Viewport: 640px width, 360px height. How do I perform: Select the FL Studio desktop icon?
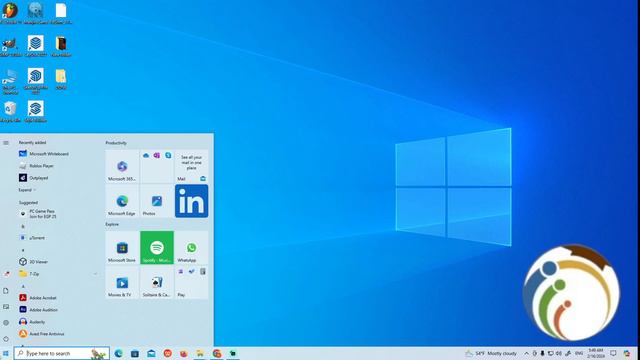10,13
